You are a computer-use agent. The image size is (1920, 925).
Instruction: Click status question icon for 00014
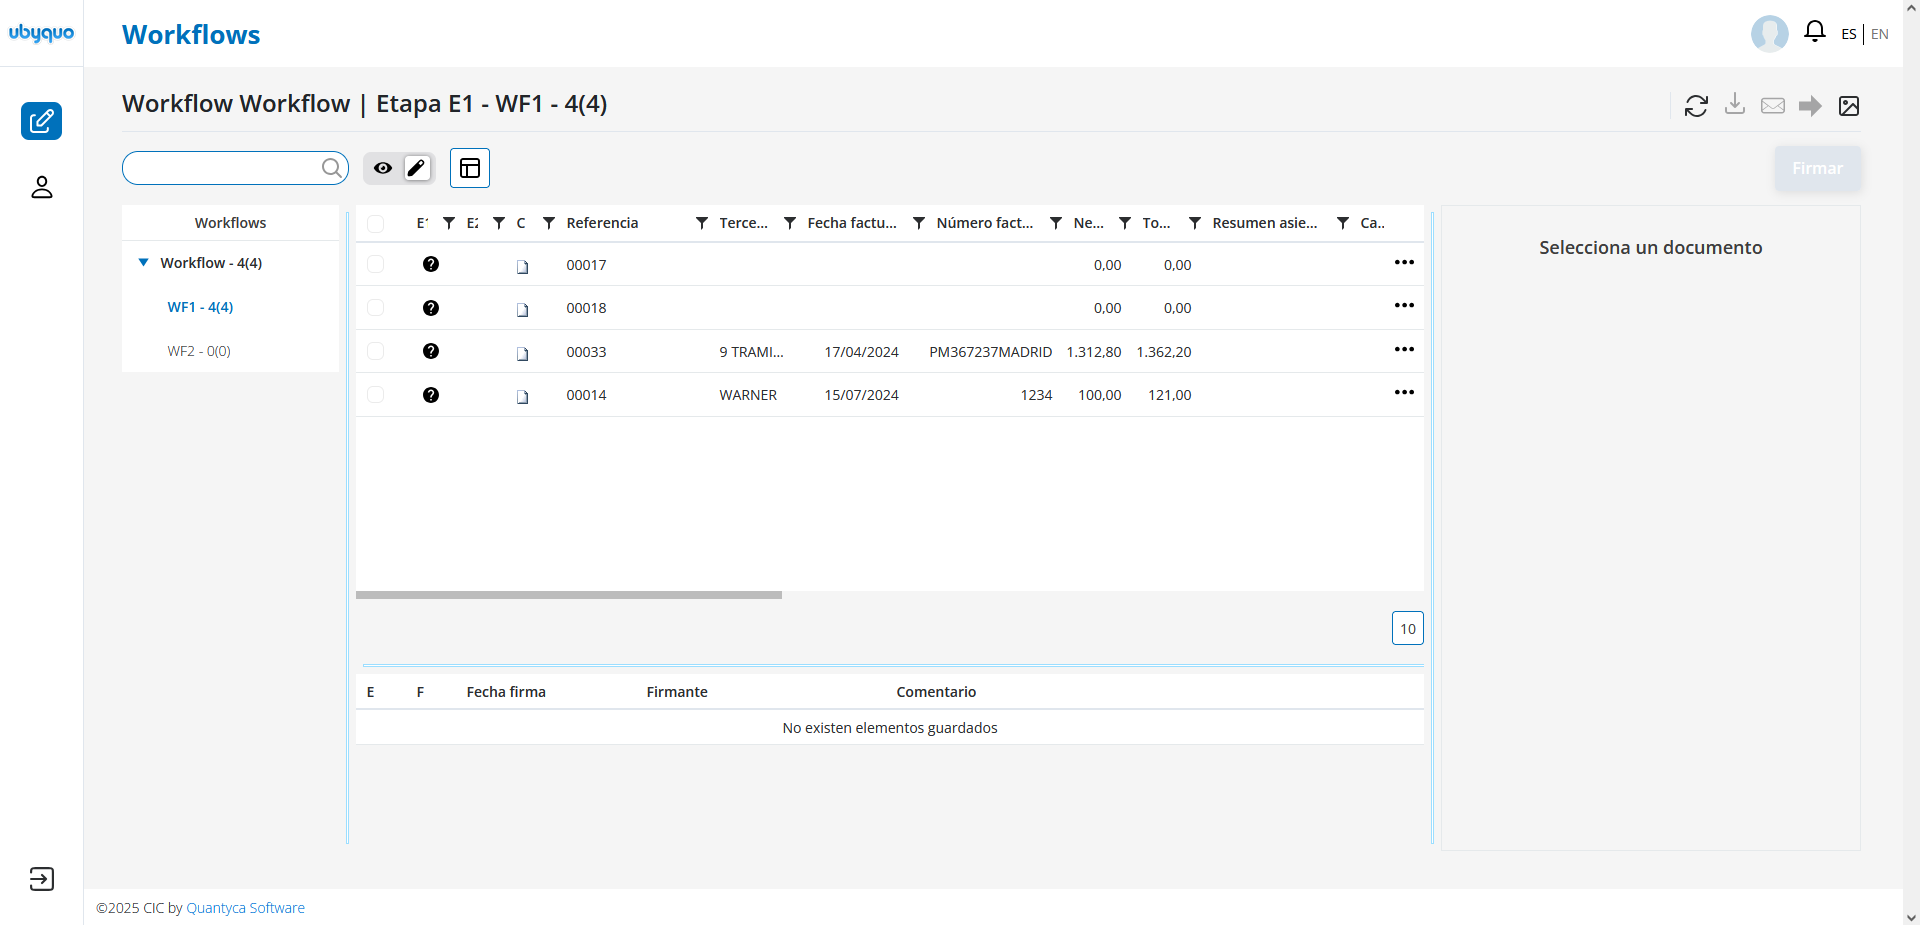coord(431,395)
